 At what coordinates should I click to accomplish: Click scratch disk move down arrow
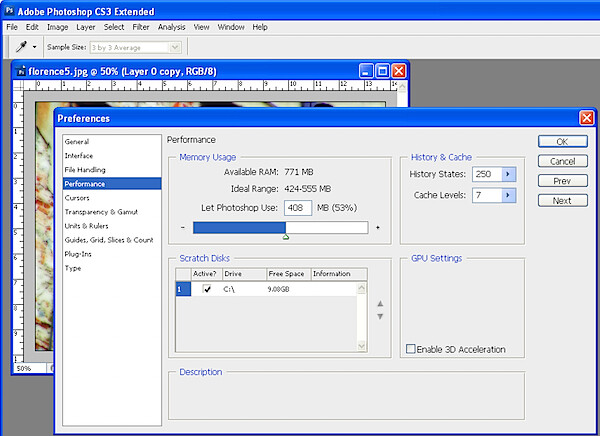tap(380, 317)
